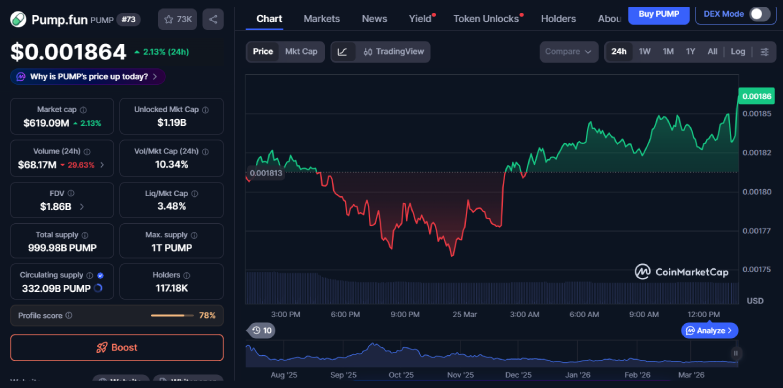Select All time range
Screen dimensions: 783x388
[x=713, y=51]
